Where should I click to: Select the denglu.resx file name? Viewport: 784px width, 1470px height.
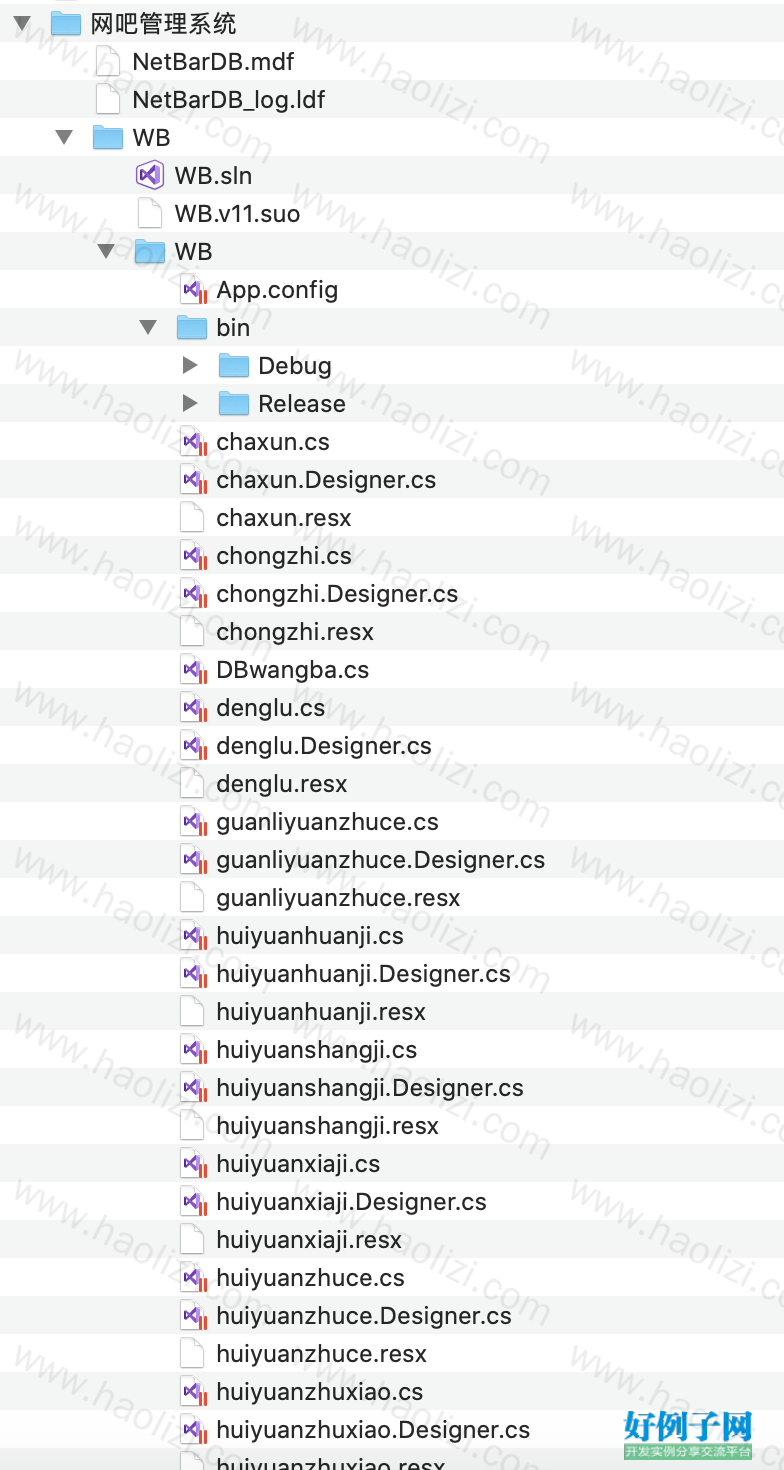[282, 784]
